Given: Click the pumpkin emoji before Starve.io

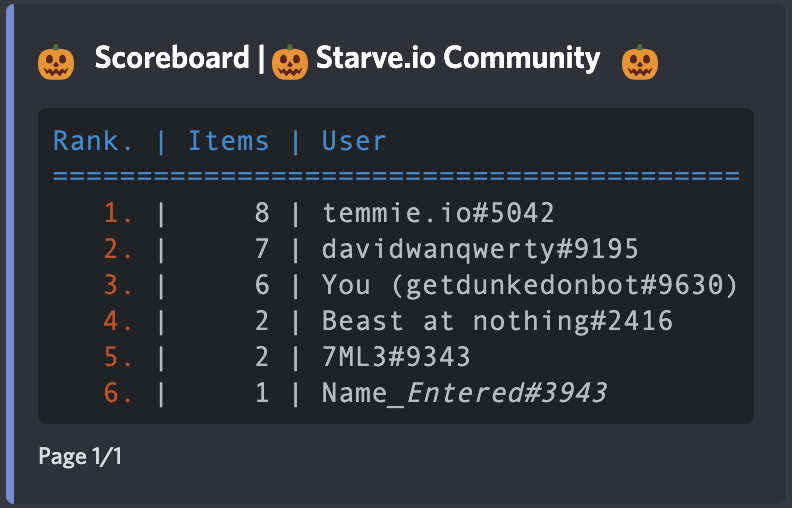Looking at the screenshot, I should (x=289, y=62).
